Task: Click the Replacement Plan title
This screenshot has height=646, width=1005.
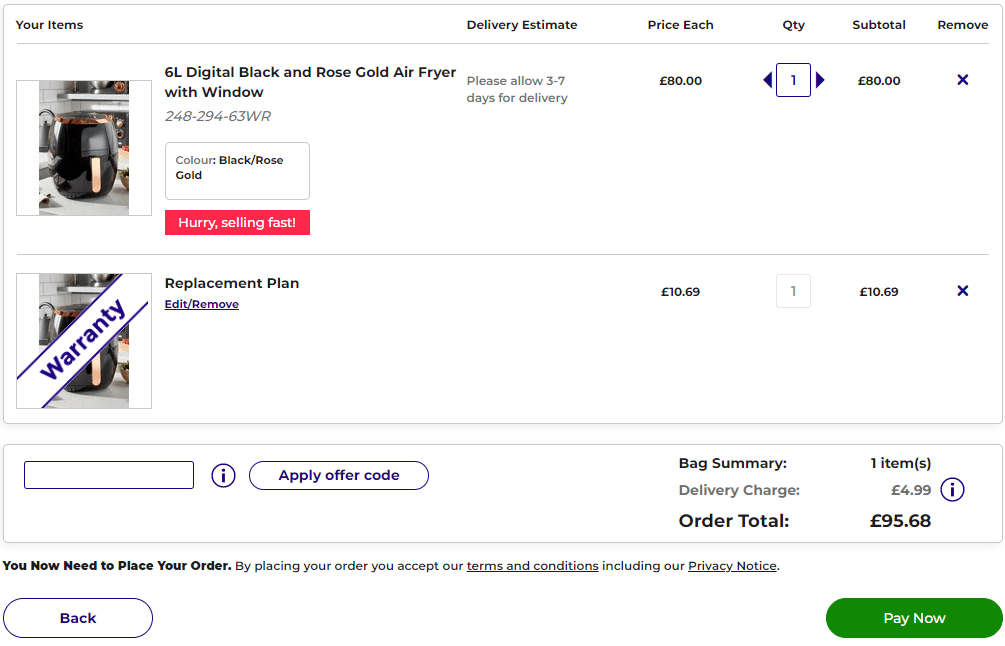Action: click(x=231, y=283)
